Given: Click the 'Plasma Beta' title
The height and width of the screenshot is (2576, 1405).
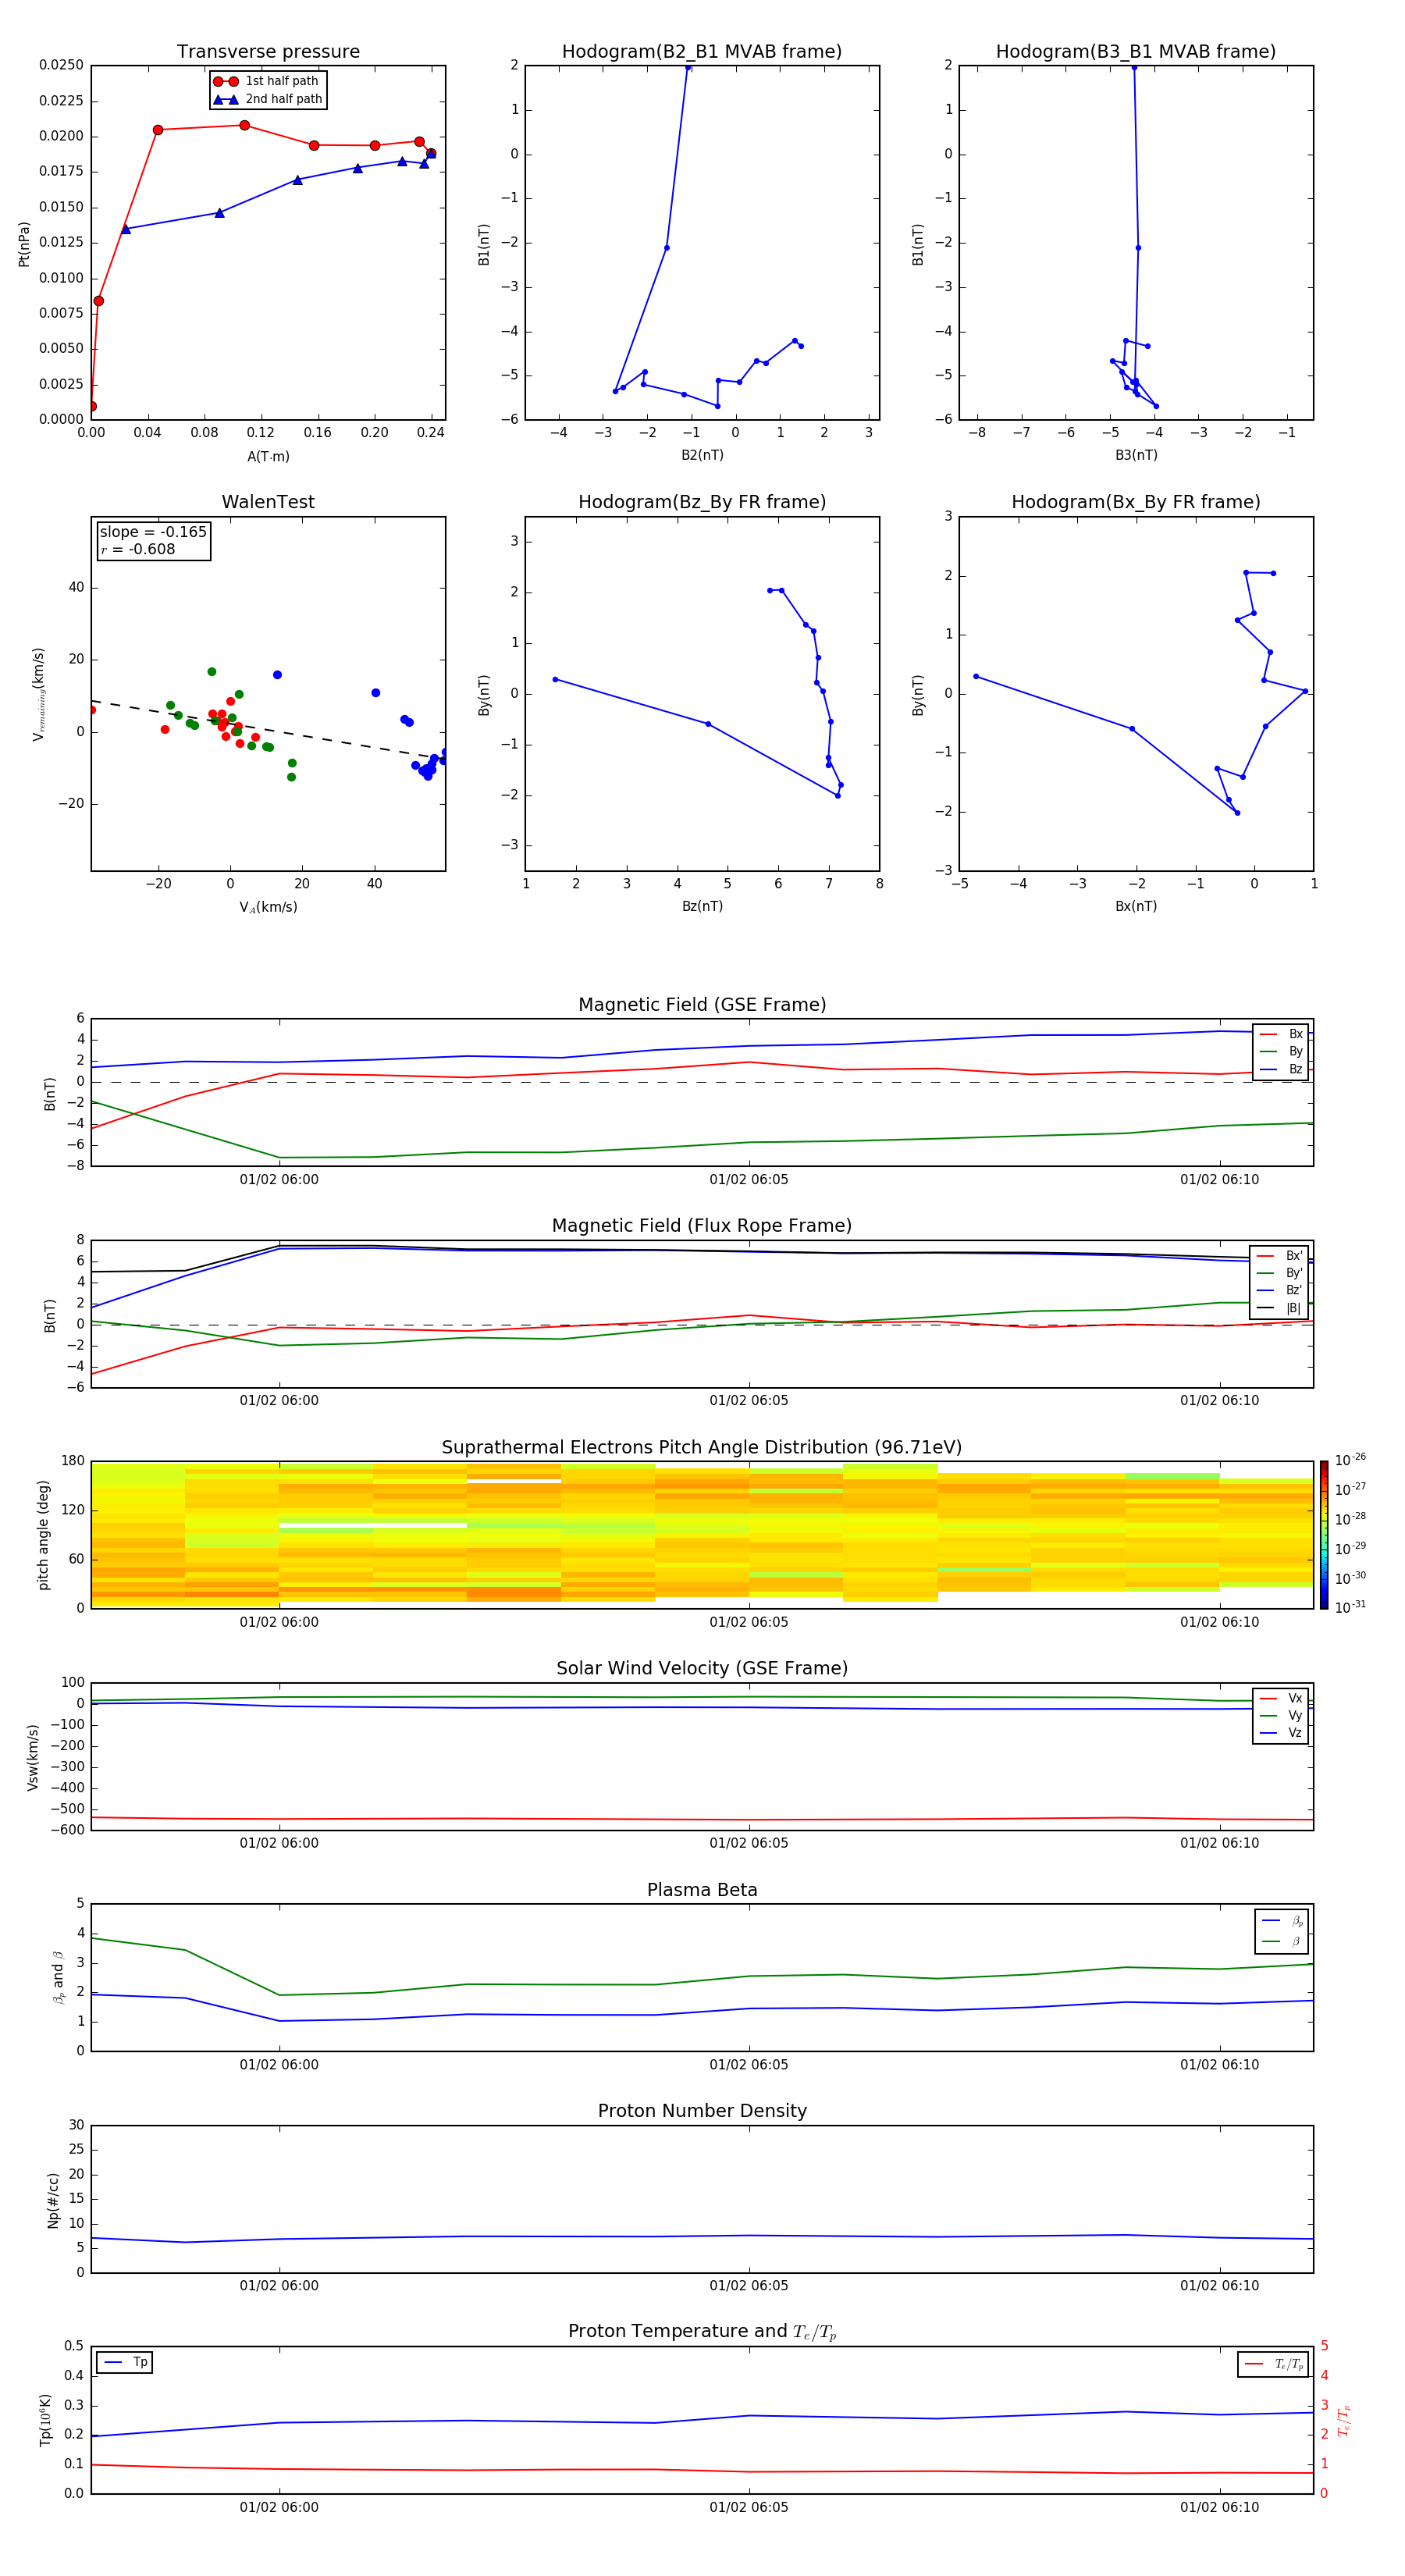Looking at the screenshot, I should pyautogui.click(x=702, y=1890).
